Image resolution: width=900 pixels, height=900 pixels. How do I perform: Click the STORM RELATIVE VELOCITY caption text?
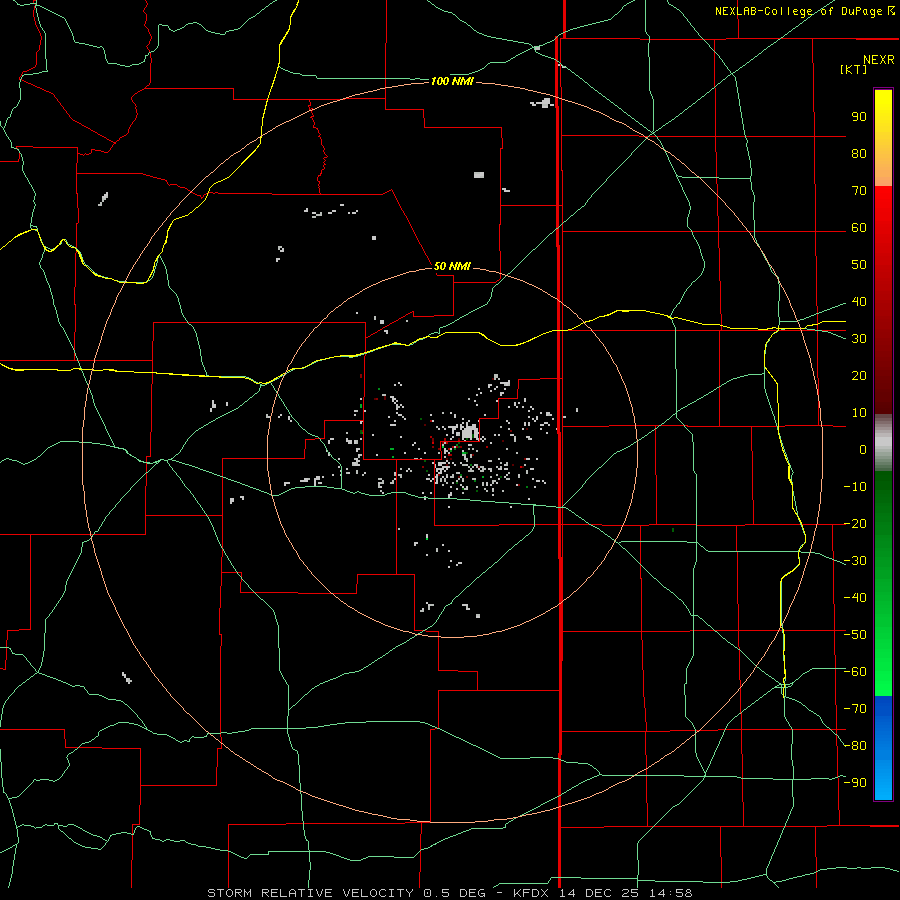click(310, 893)
